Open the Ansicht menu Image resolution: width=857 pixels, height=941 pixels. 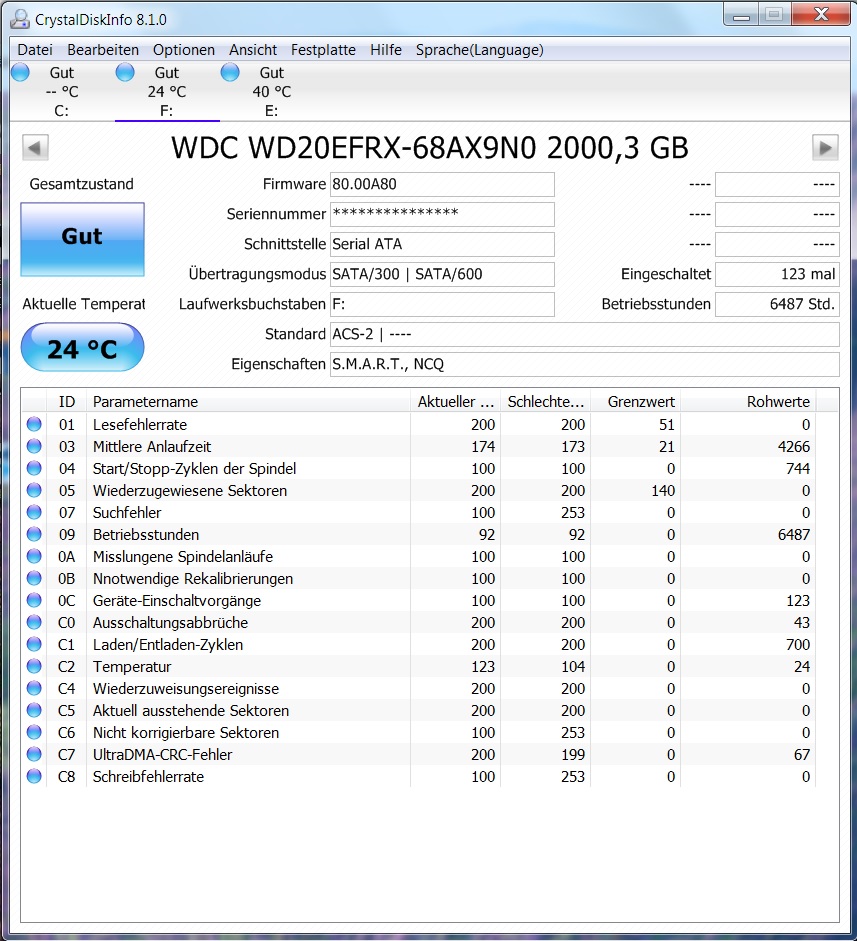(x=253, y=50)
